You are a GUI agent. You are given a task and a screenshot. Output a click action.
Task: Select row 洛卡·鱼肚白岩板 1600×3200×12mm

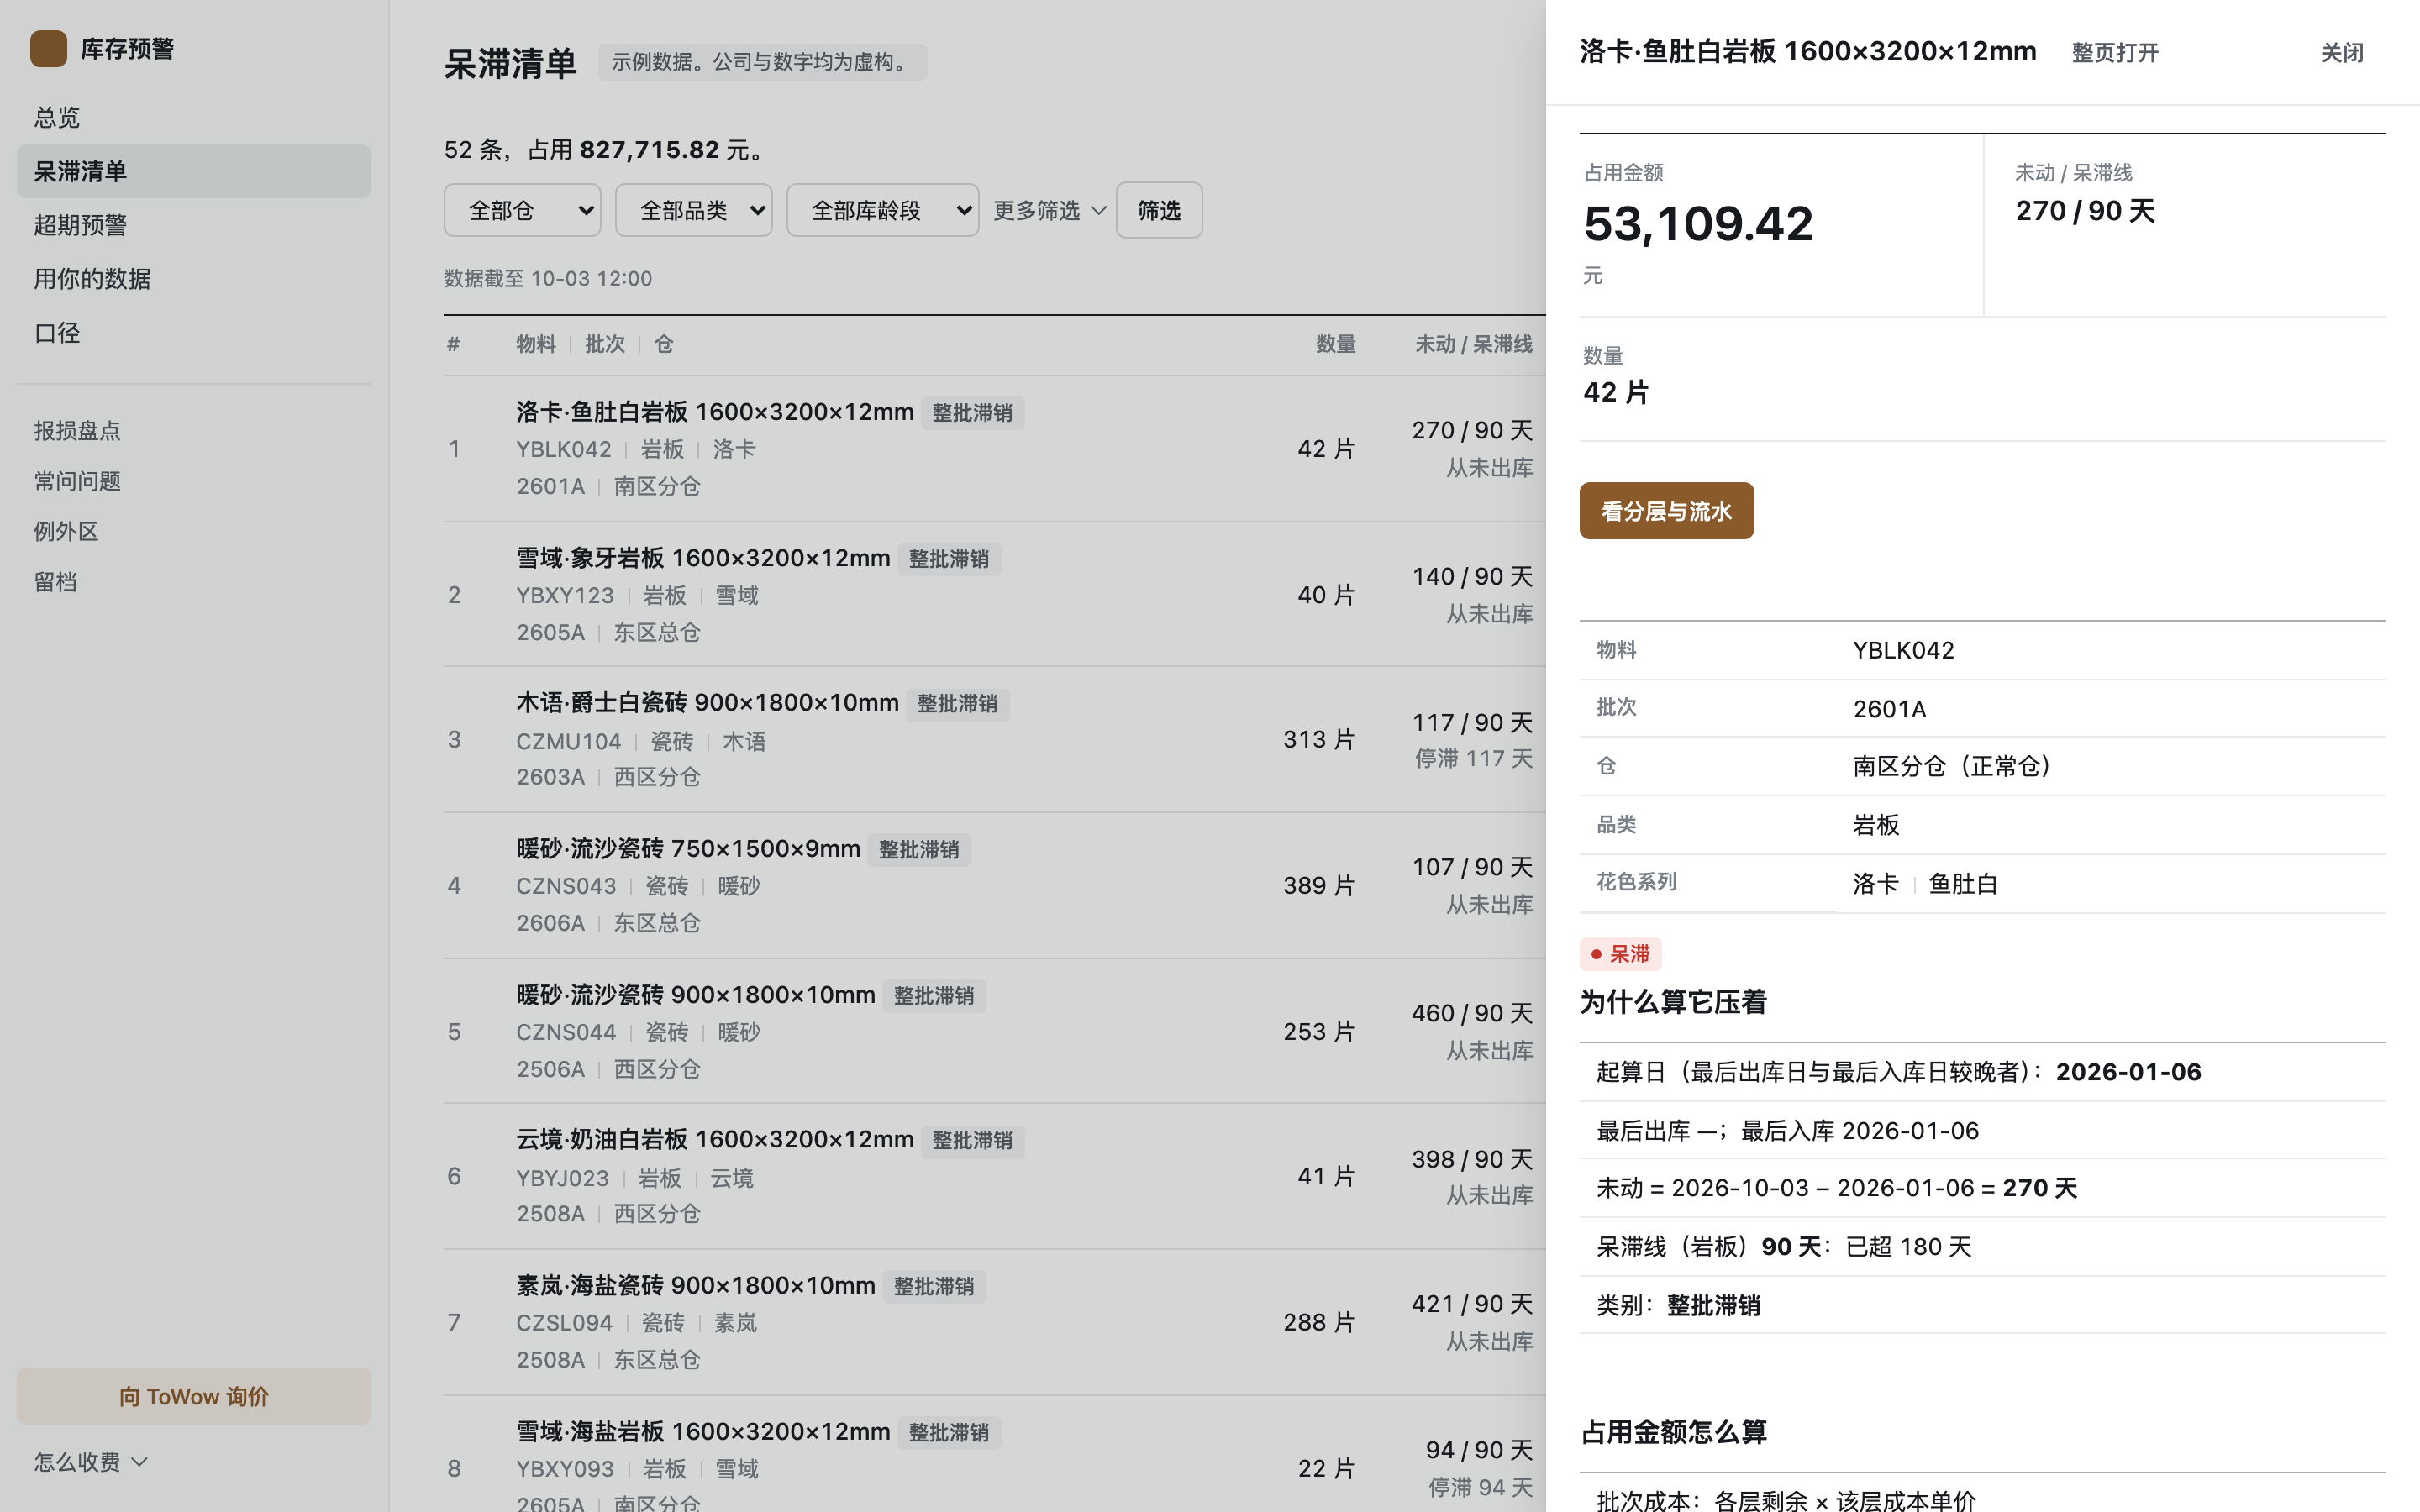pos(994,449)
